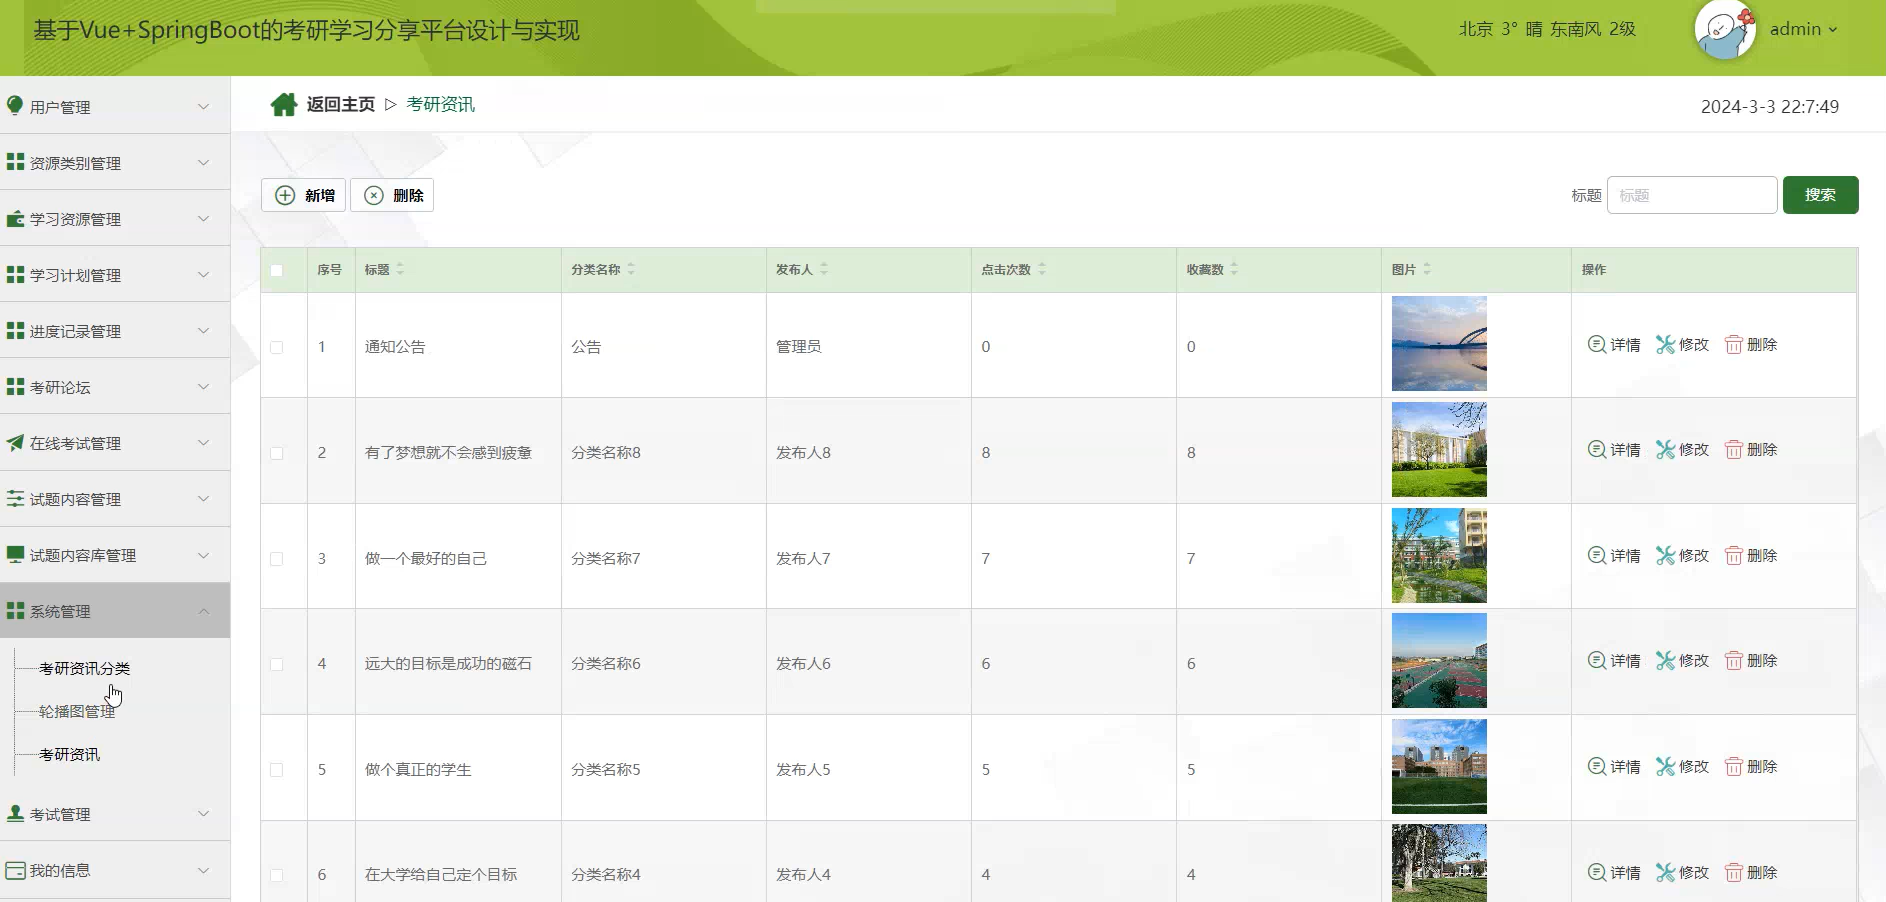Click the 新增 button

point(304,195)
